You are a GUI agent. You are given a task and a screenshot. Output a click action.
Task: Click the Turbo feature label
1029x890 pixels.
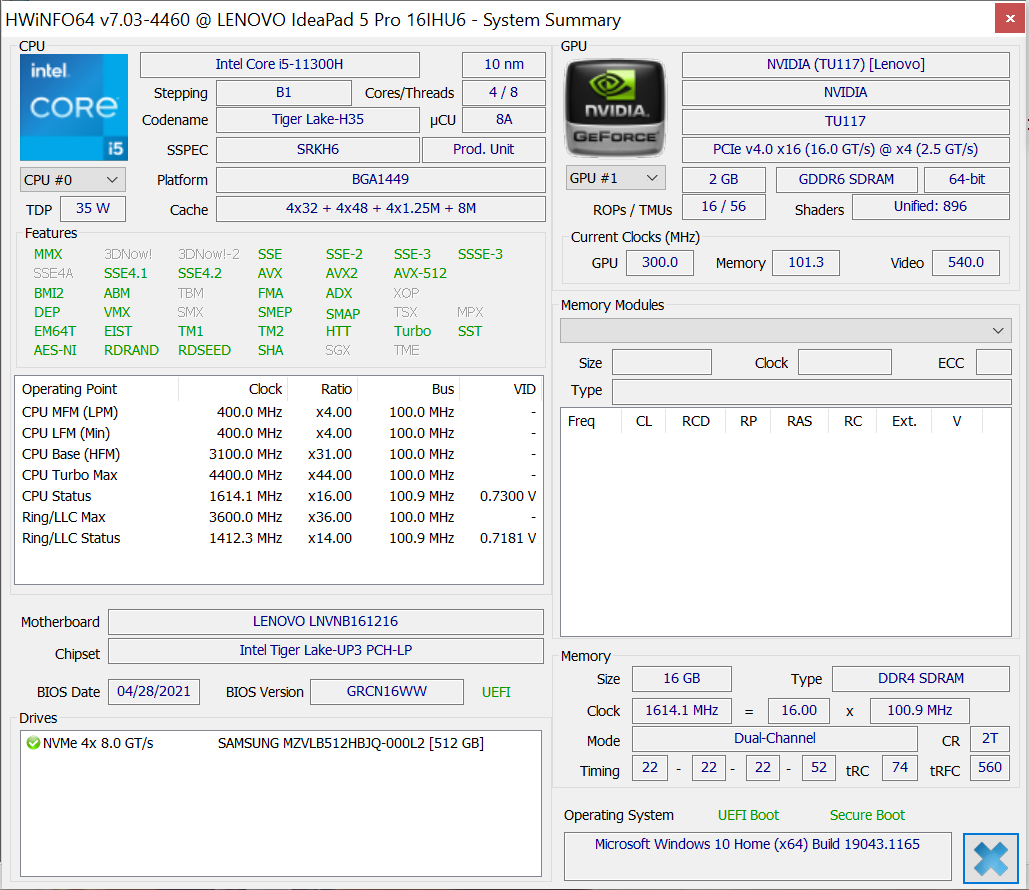pyautogui.click(x=412, y=331)
